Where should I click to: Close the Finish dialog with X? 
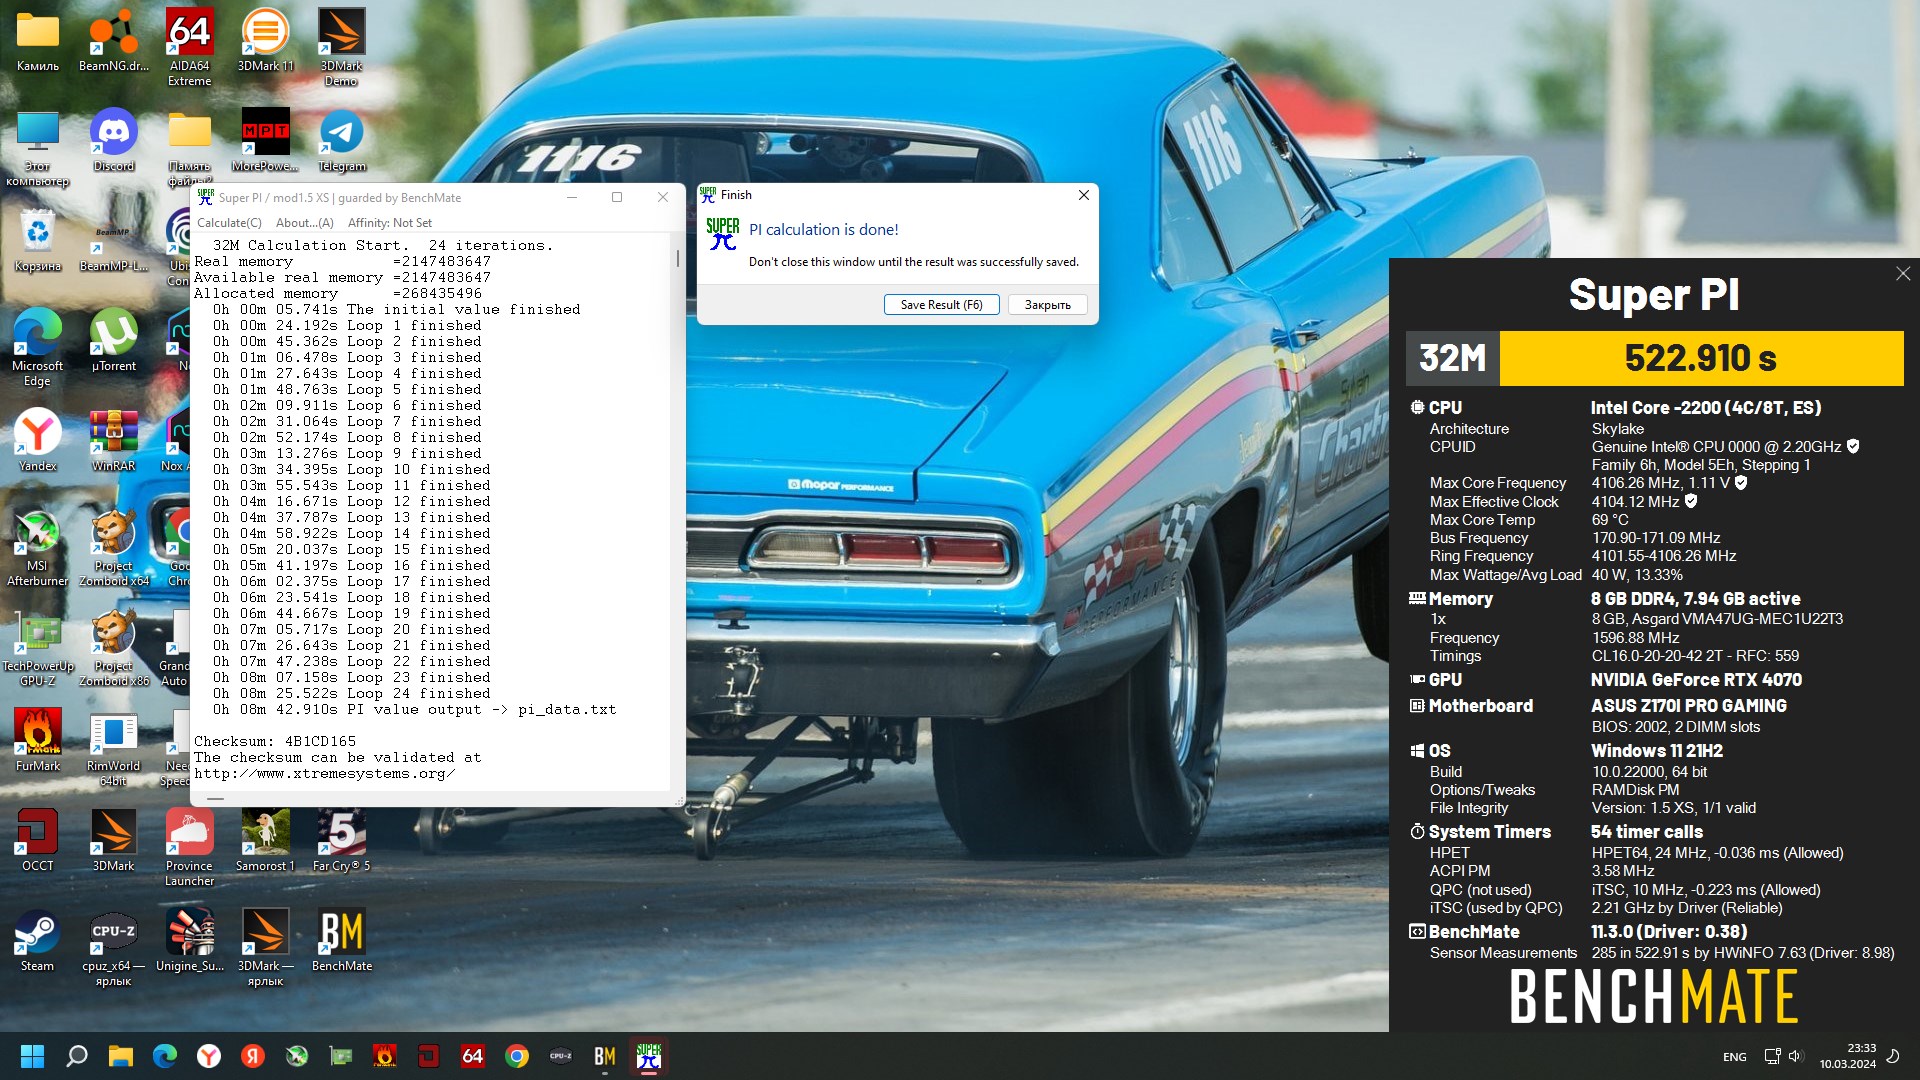1083,195
